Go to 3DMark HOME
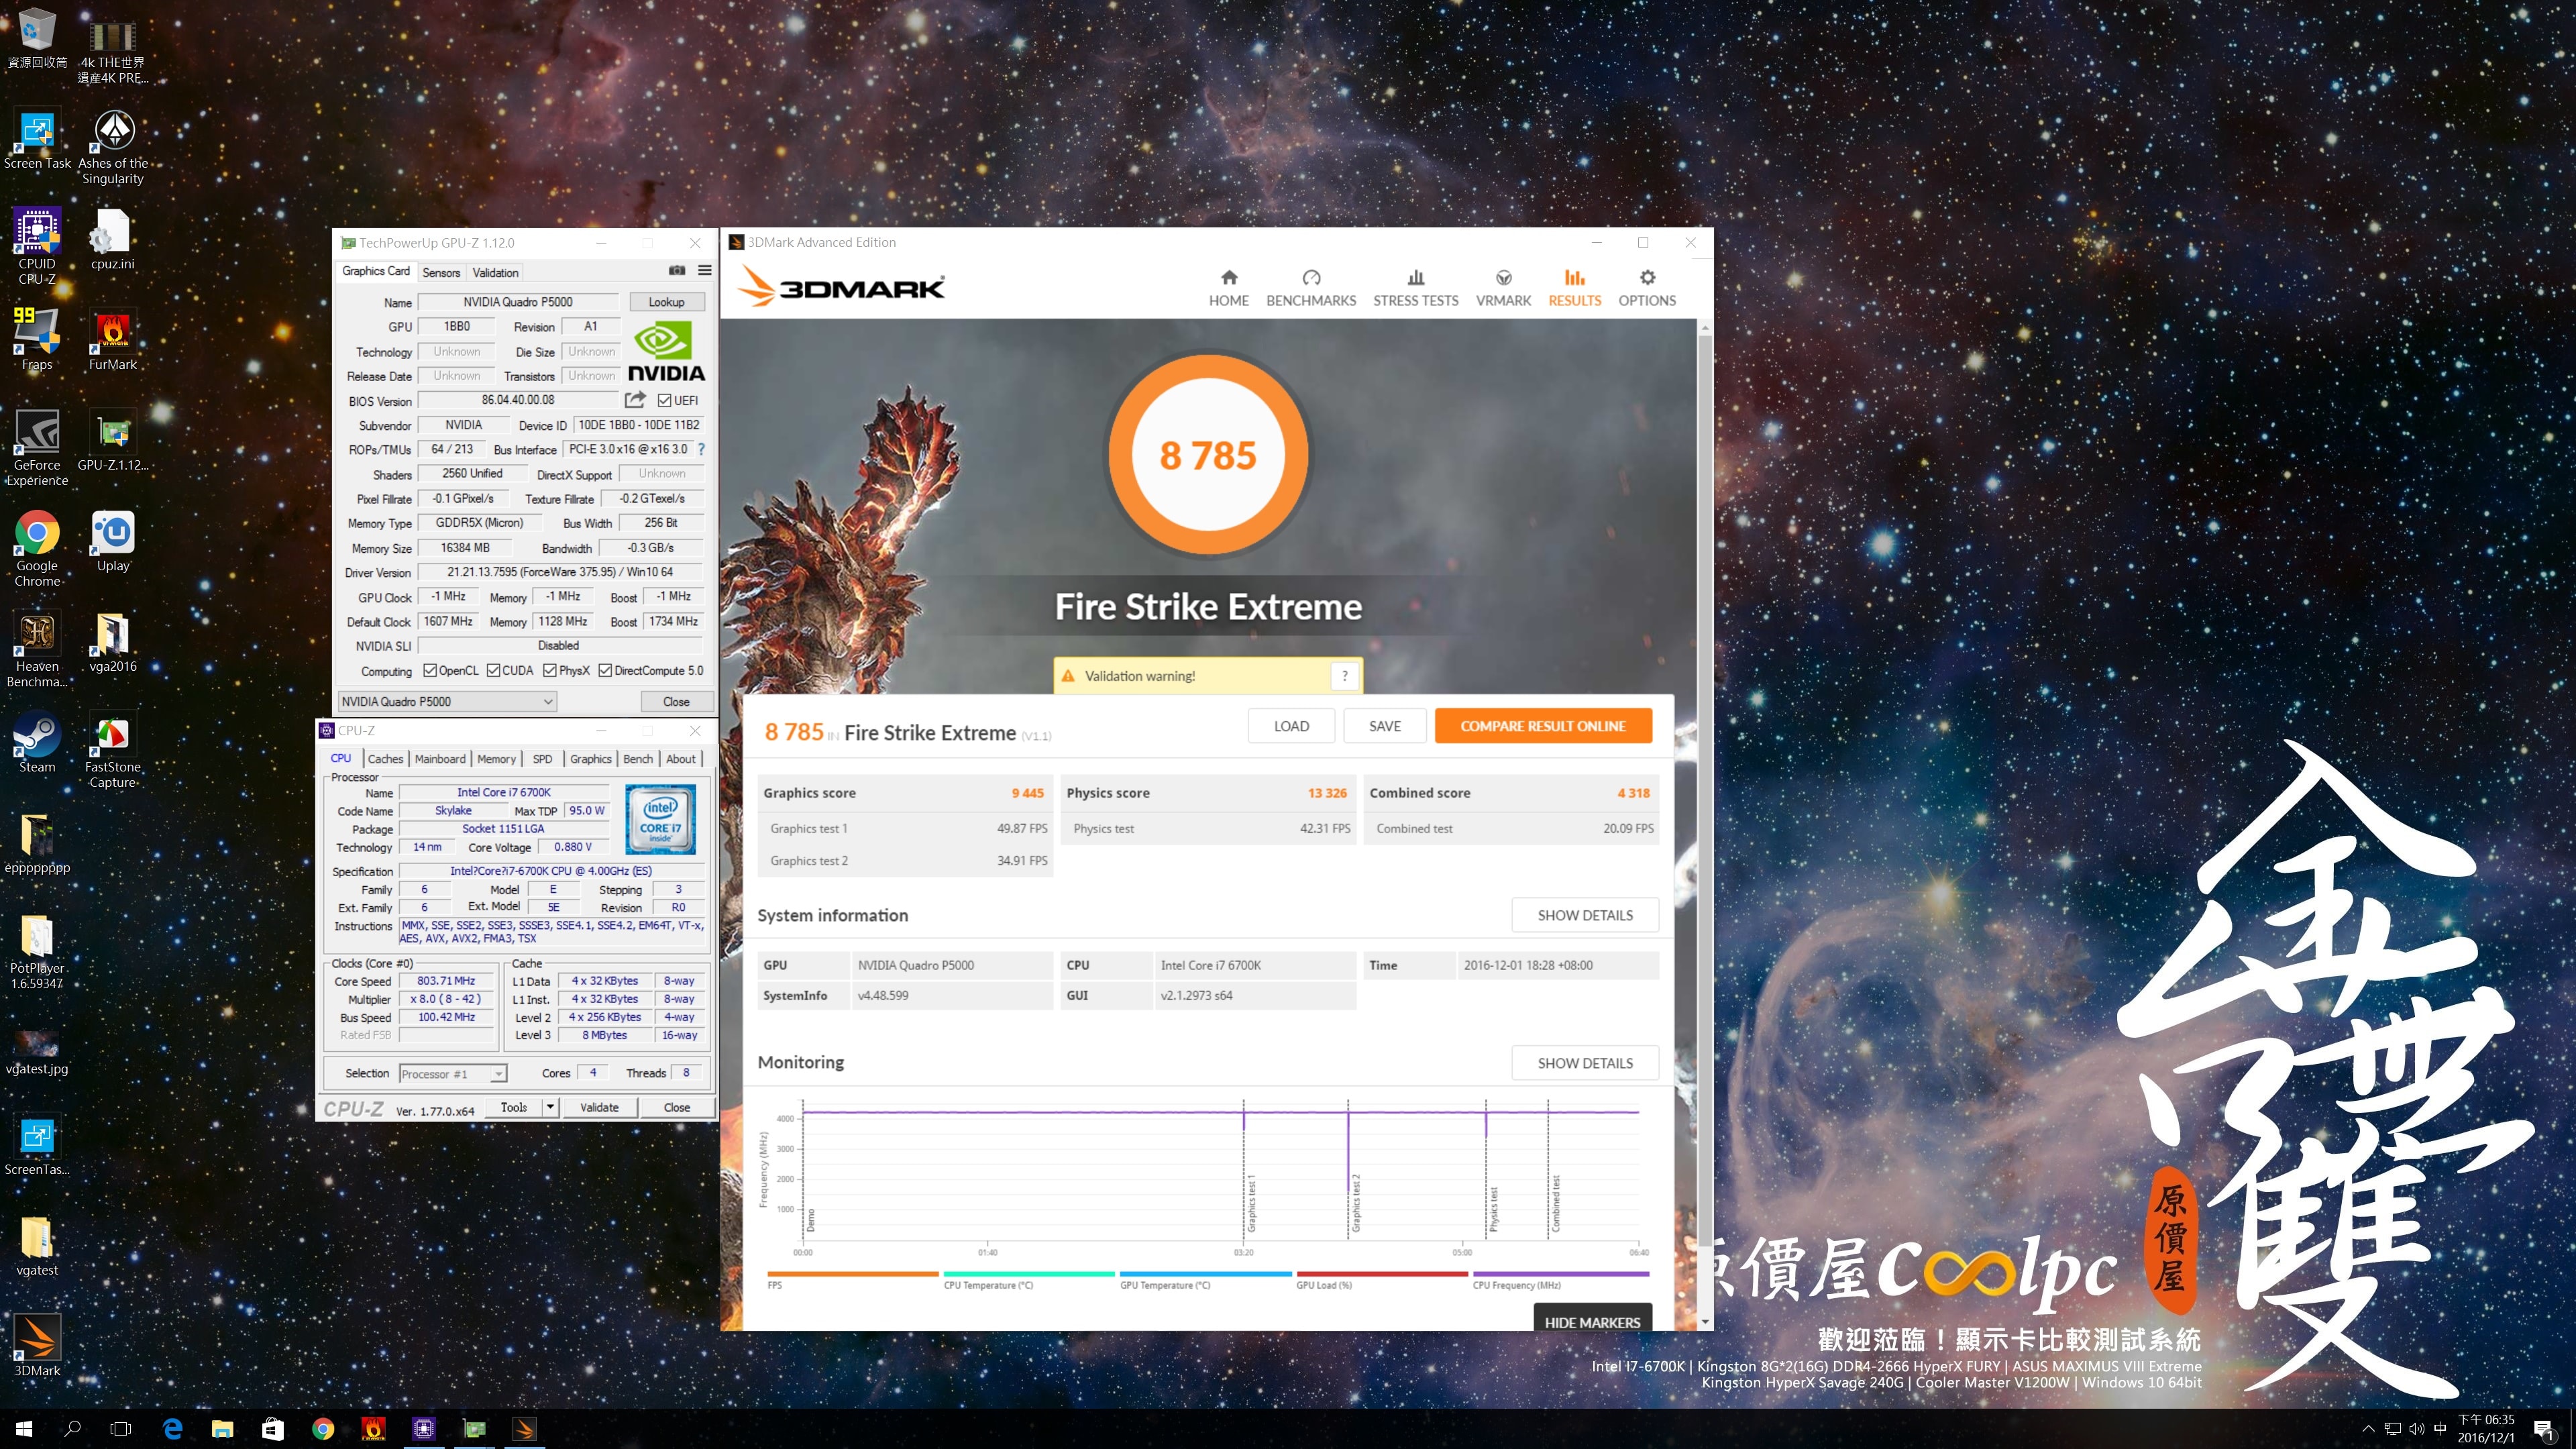The width and height of the screenshot is (2576, 1449). pos(1229,287)
